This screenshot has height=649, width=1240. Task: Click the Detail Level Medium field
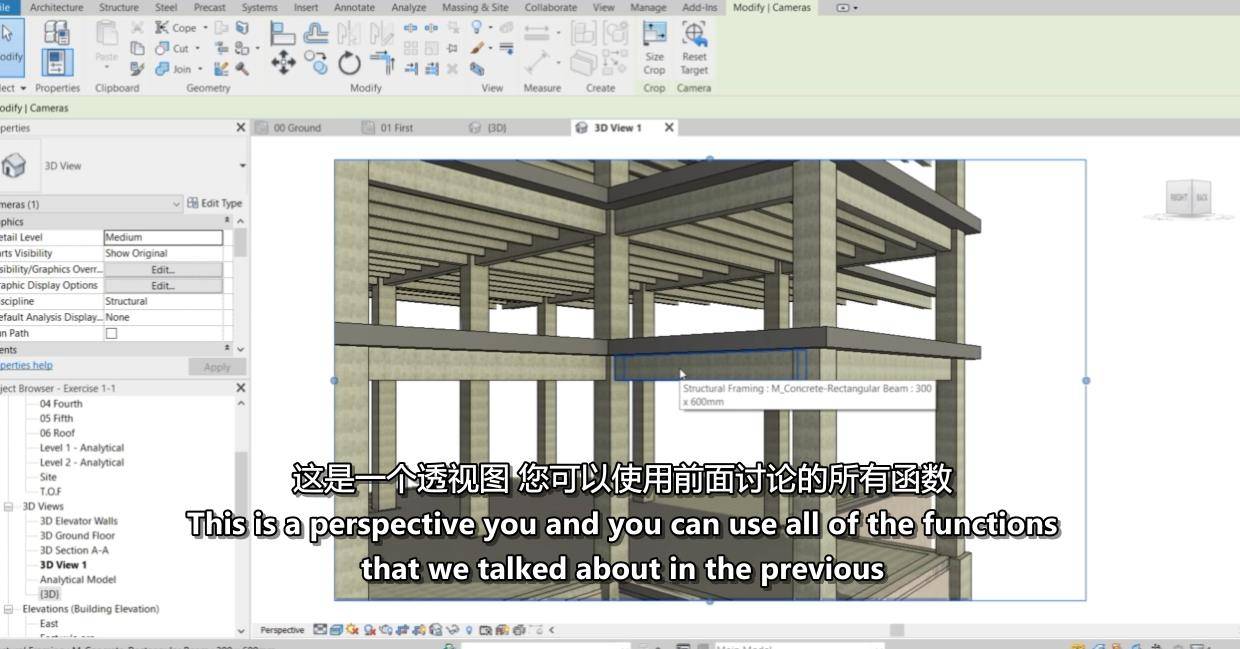163,237
